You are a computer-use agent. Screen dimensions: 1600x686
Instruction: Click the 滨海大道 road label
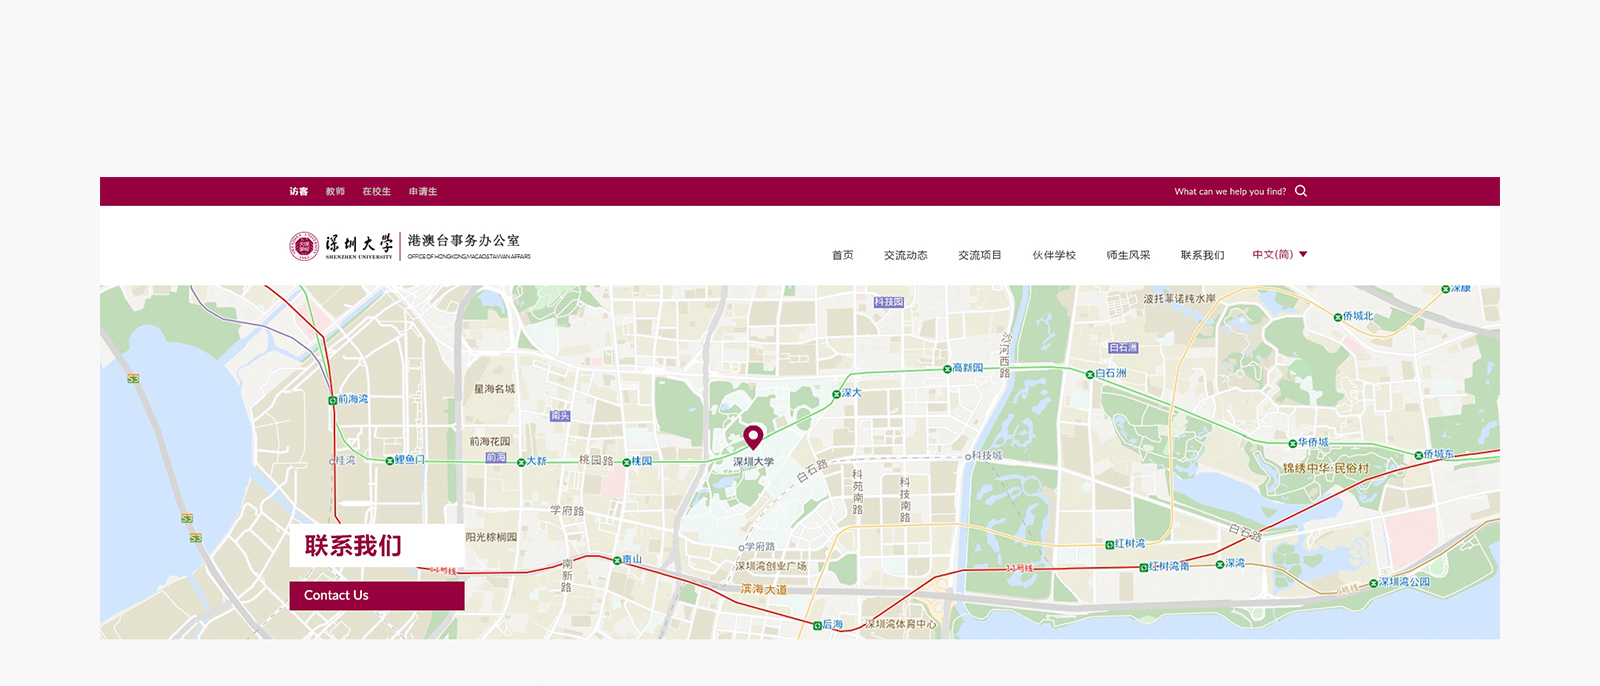(x=763, y=589)
